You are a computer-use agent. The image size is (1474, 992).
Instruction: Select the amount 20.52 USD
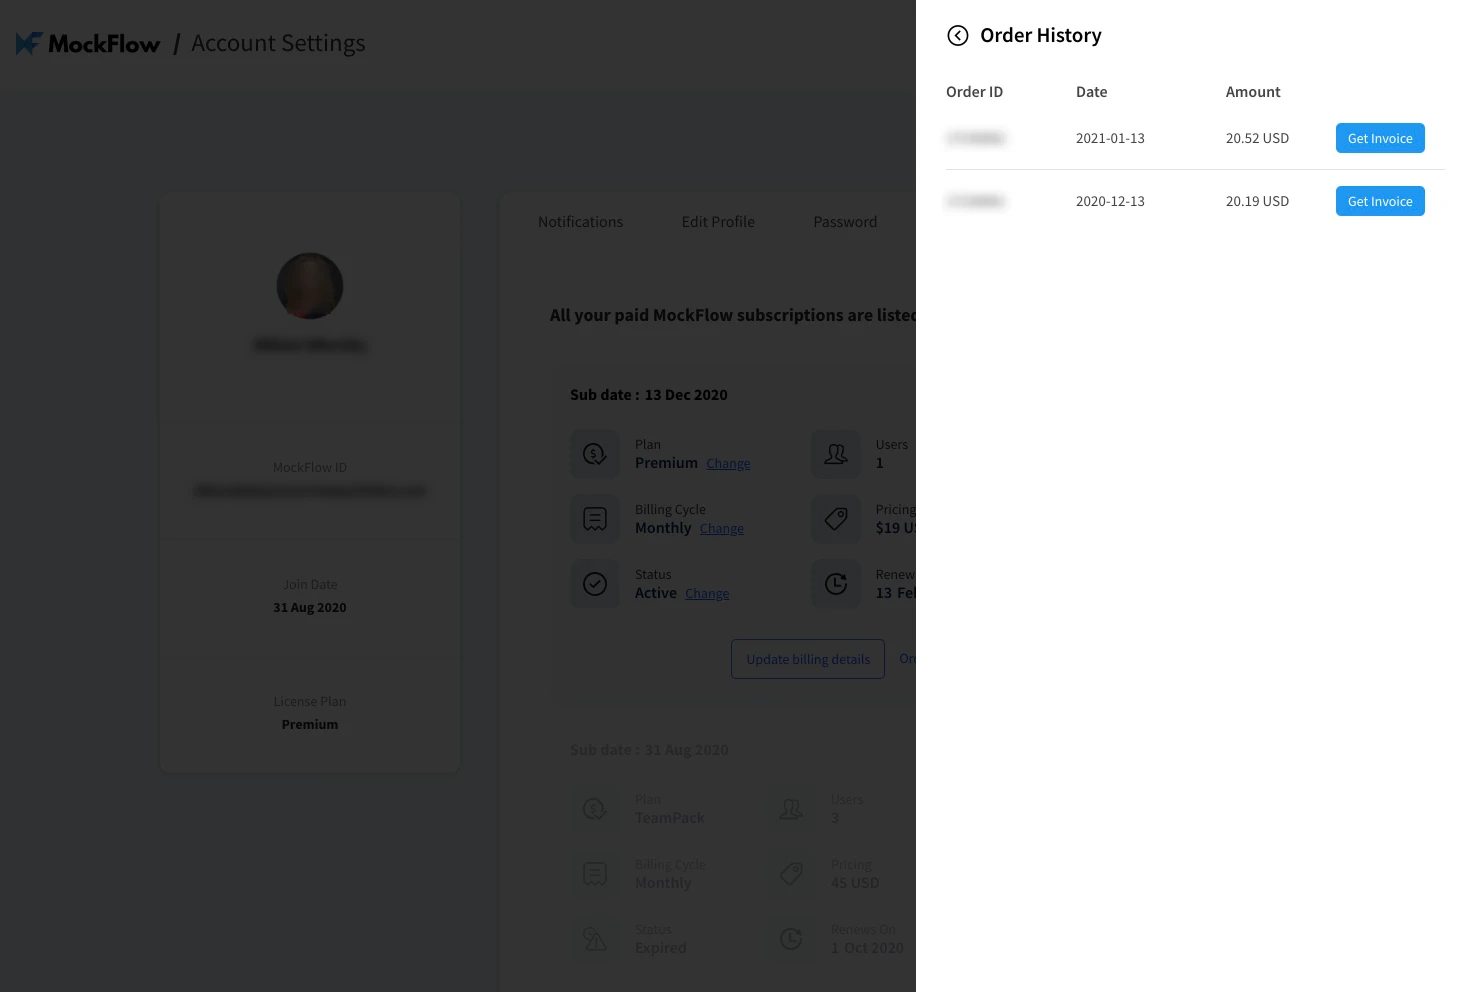1257,138
